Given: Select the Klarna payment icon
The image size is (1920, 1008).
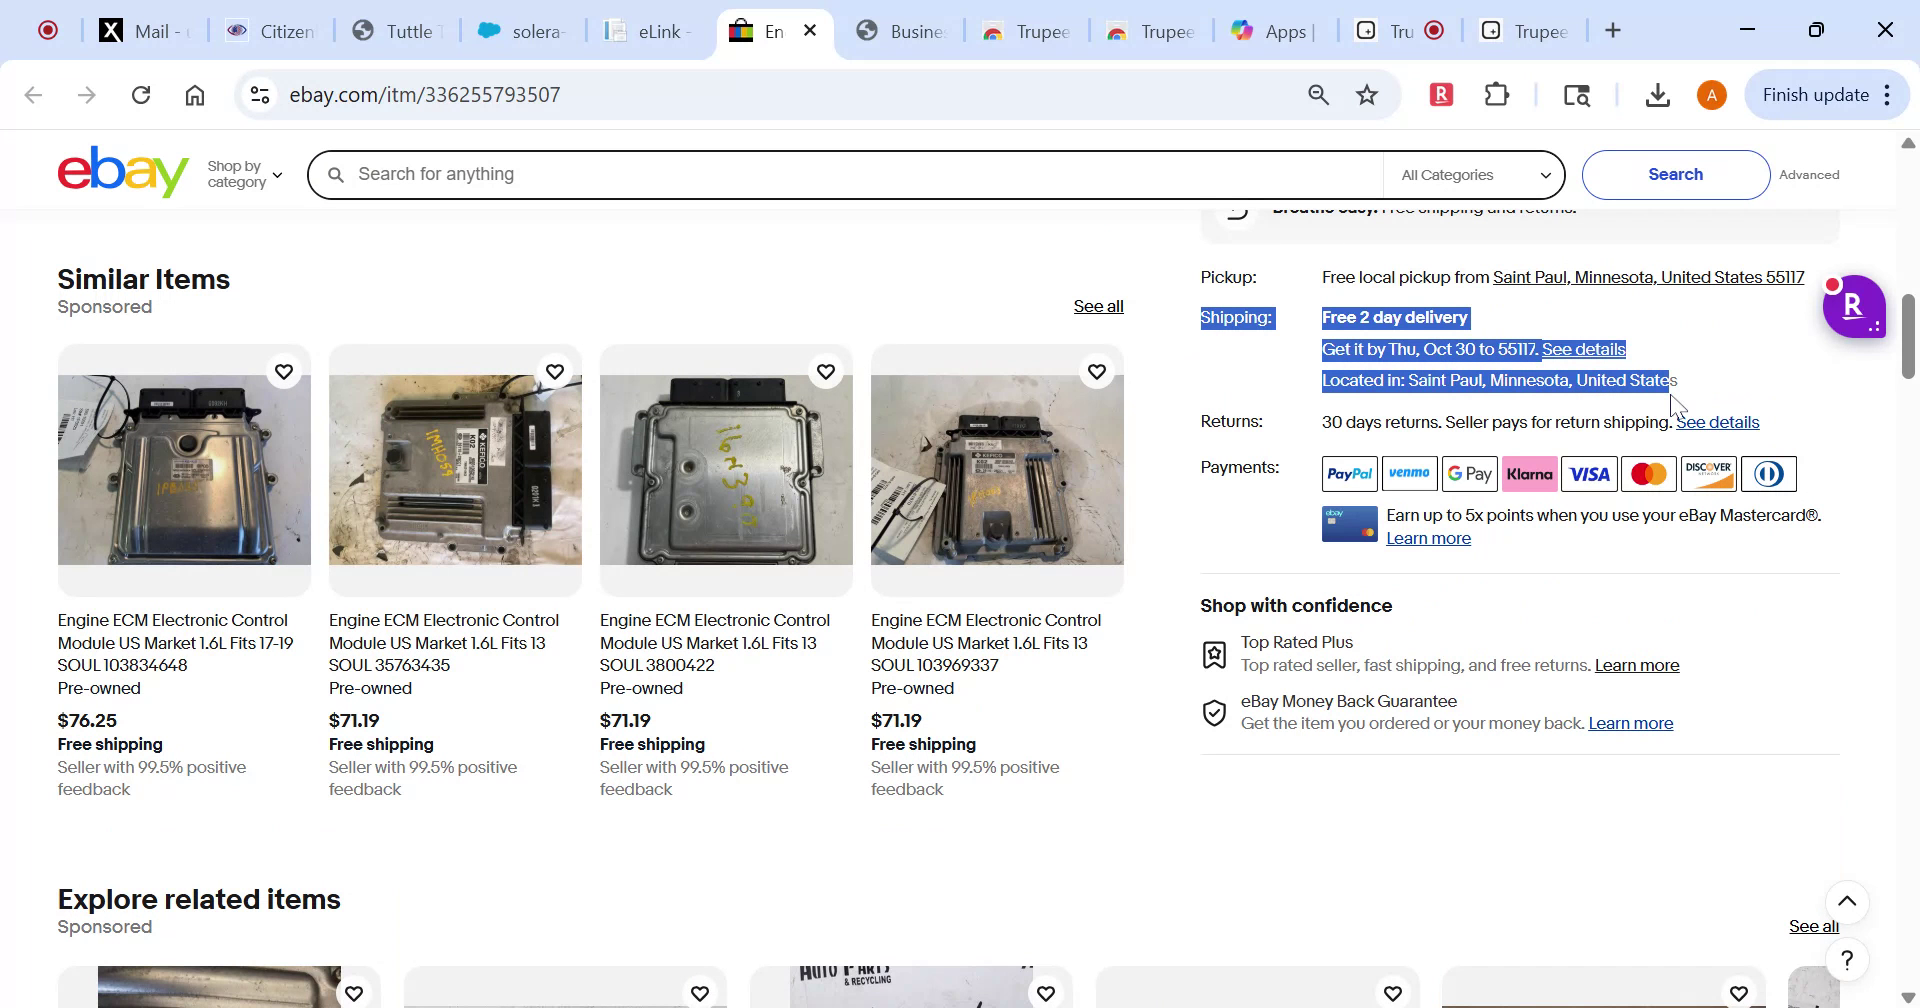Looking at the screenshot, I should point(1529,473).
